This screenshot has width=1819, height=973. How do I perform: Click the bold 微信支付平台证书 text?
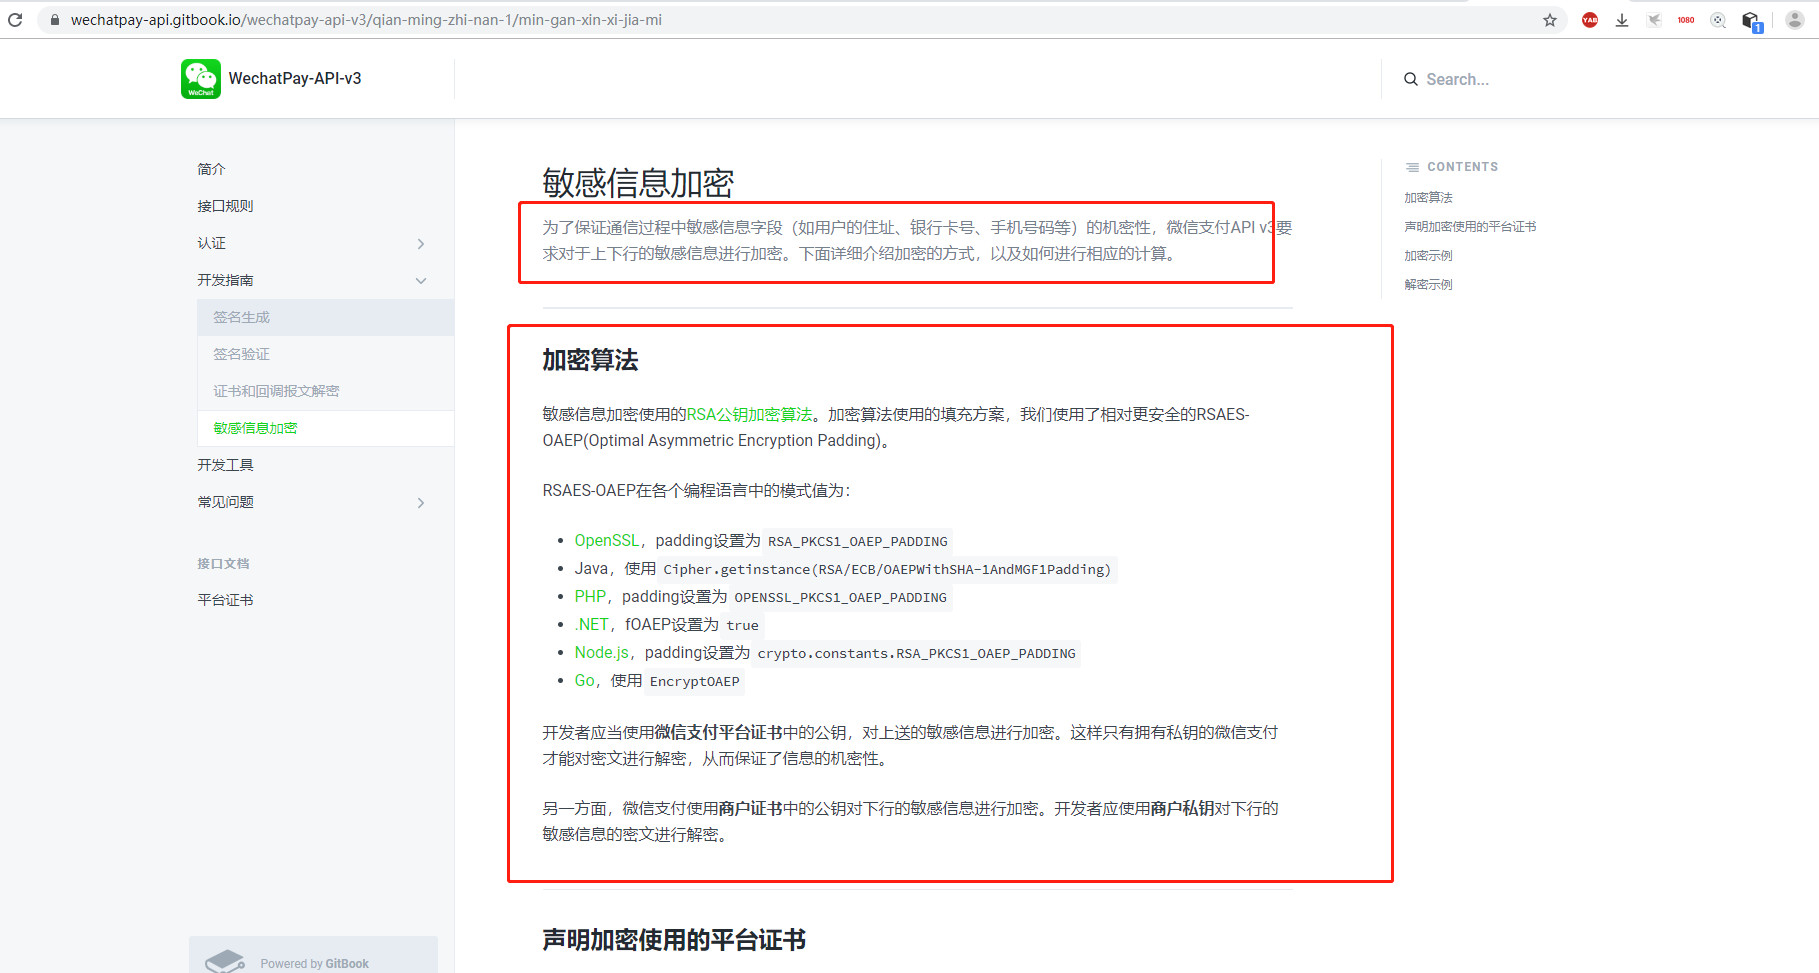[718, 732]
